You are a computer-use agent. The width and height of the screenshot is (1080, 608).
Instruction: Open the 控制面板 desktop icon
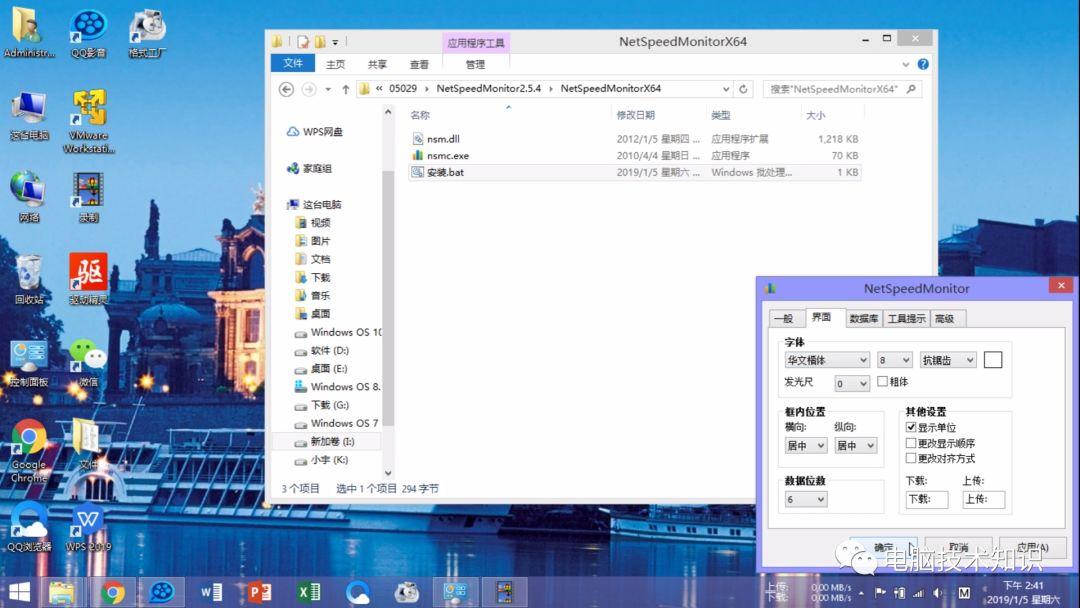coord(29,362)
